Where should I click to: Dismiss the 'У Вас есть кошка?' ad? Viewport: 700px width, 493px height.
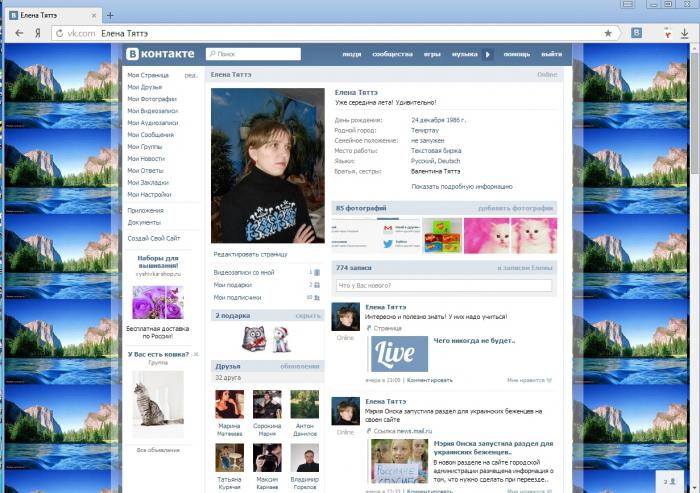point(196,354)
